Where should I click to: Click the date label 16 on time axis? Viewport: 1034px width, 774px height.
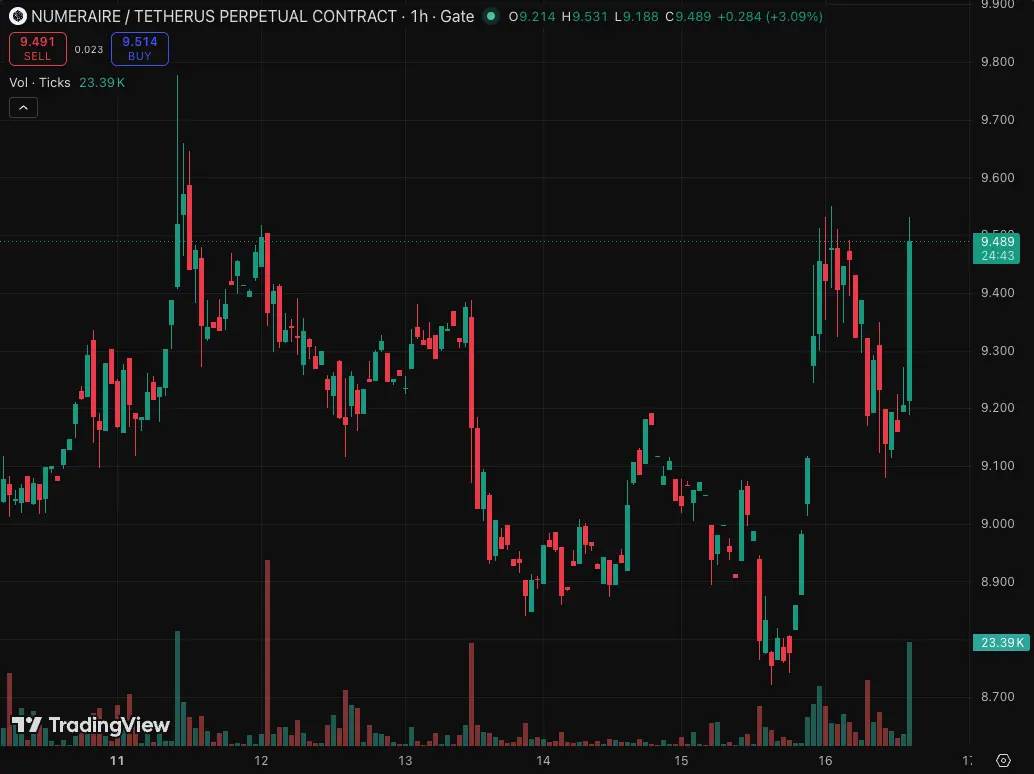tap(825, 761)
